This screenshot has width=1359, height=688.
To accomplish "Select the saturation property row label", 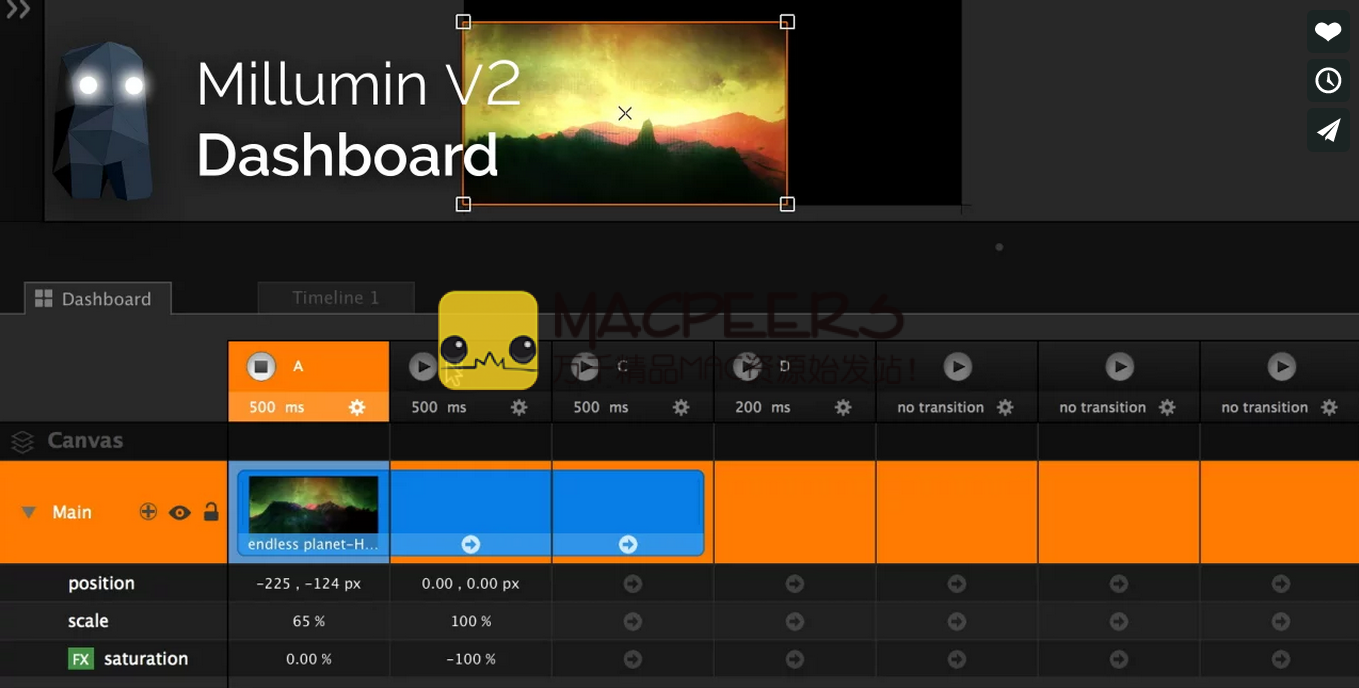I will (x=146, y=659).
